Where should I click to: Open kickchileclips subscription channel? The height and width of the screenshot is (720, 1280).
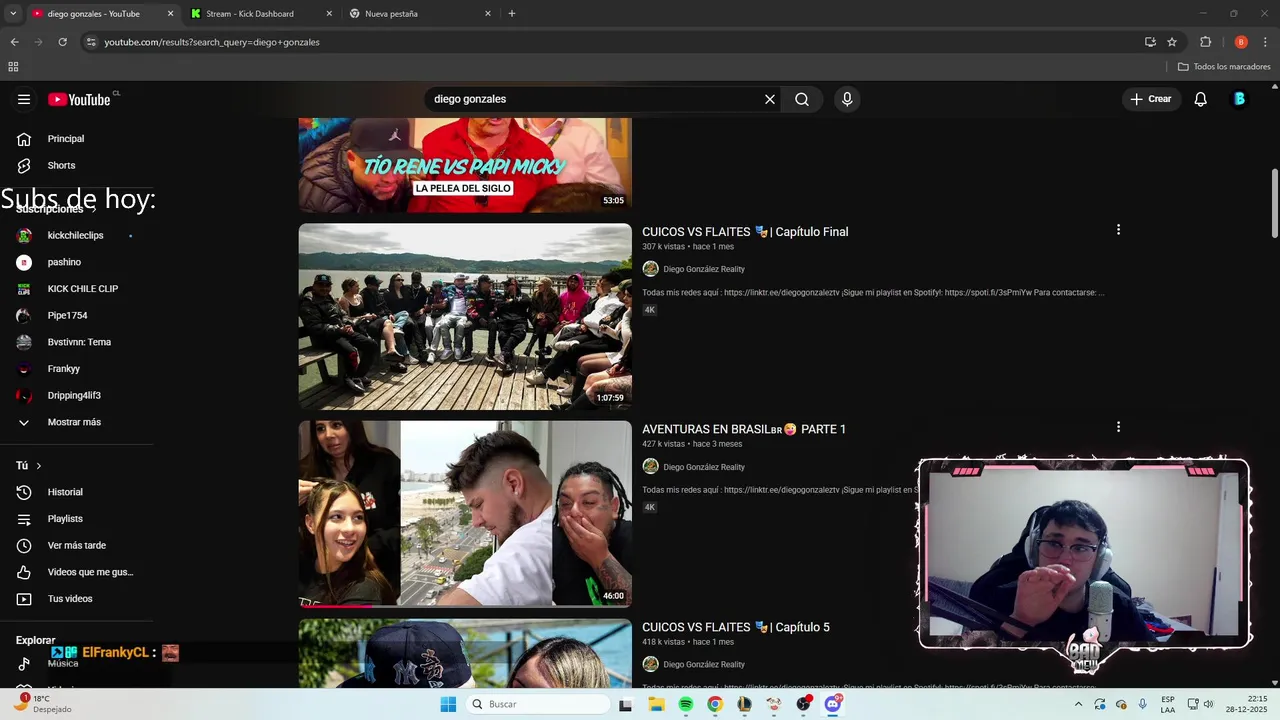(x=75, y=235)
